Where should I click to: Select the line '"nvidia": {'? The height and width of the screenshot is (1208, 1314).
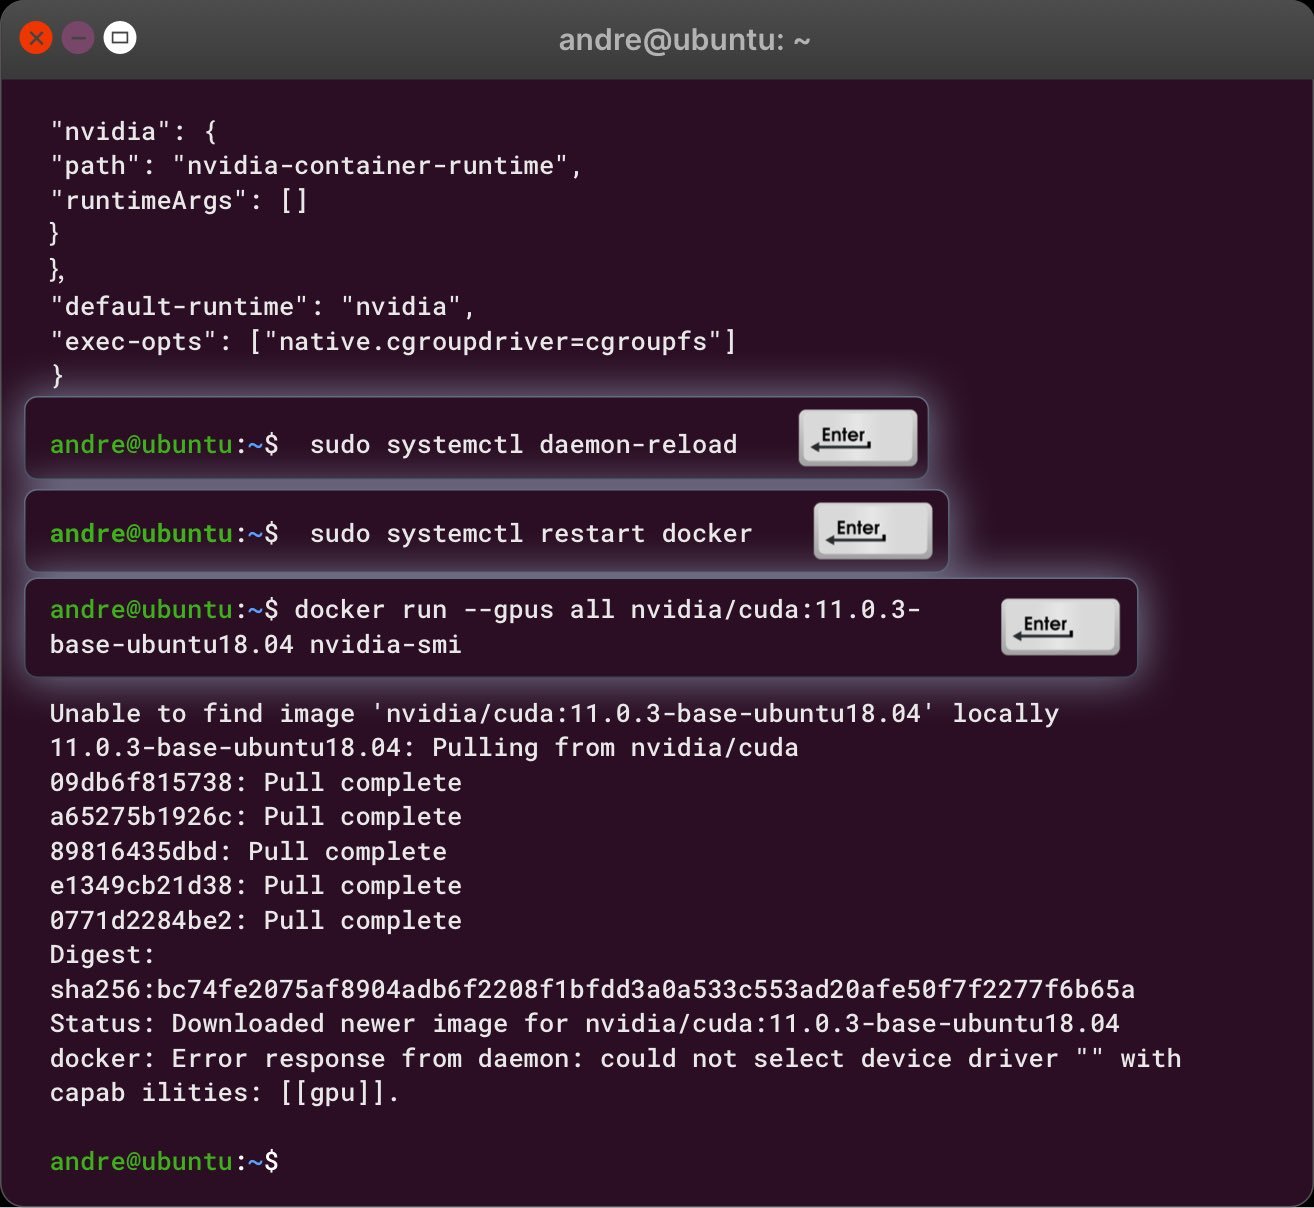pos(134,131)
